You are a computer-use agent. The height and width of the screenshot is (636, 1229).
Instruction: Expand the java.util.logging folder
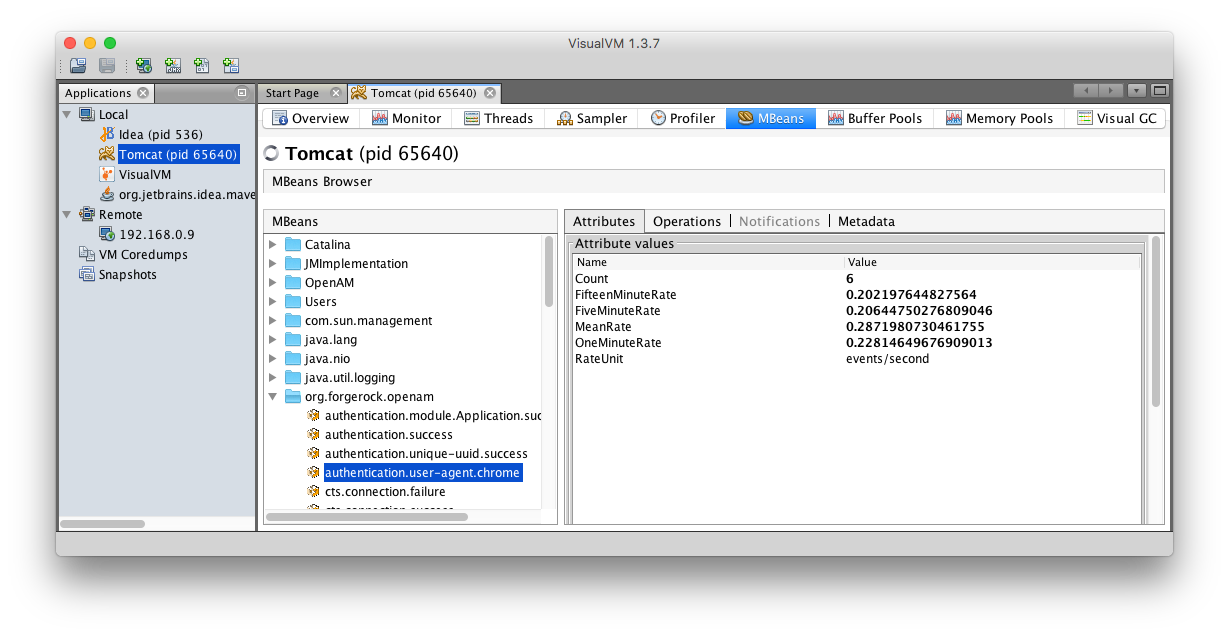(273, 377)
